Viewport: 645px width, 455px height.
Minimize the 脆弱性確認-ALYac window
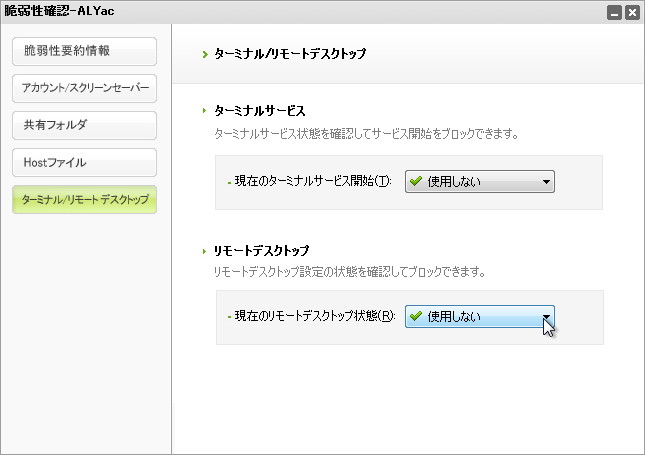(614, 12)
